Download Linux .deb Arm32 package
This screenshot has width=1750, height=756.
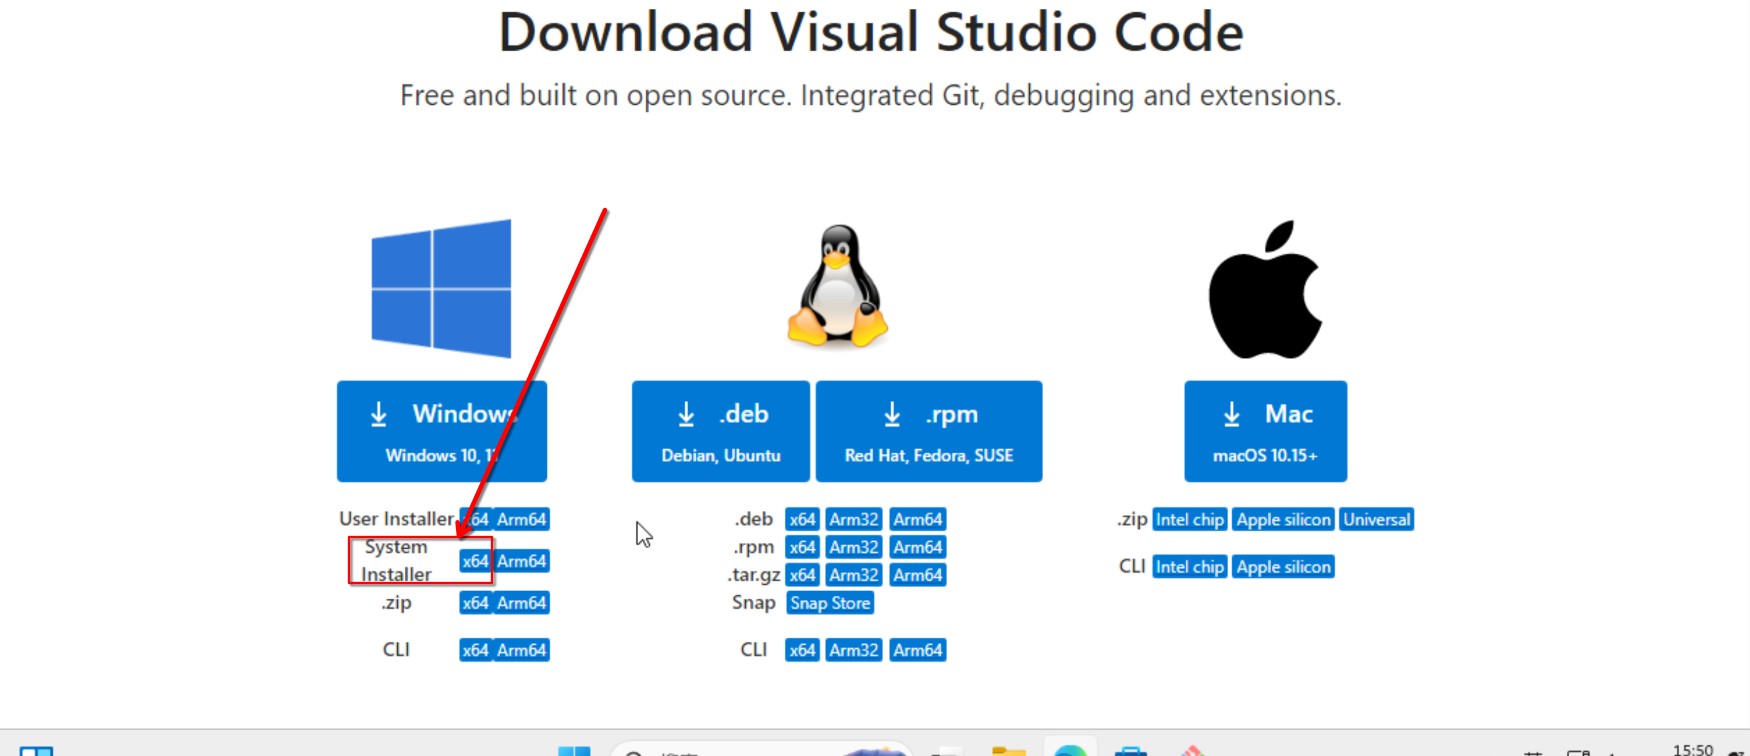pos(854,519)
